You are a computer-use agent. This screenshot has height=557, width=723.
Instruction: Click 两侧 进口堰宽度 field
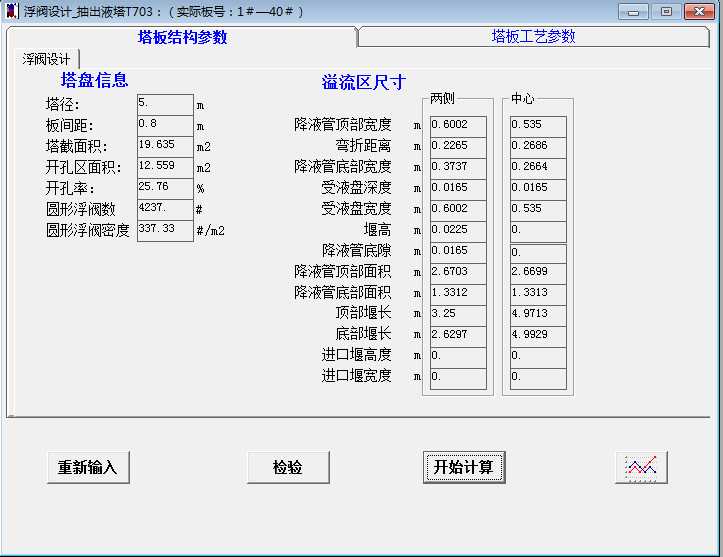(458, 379)
